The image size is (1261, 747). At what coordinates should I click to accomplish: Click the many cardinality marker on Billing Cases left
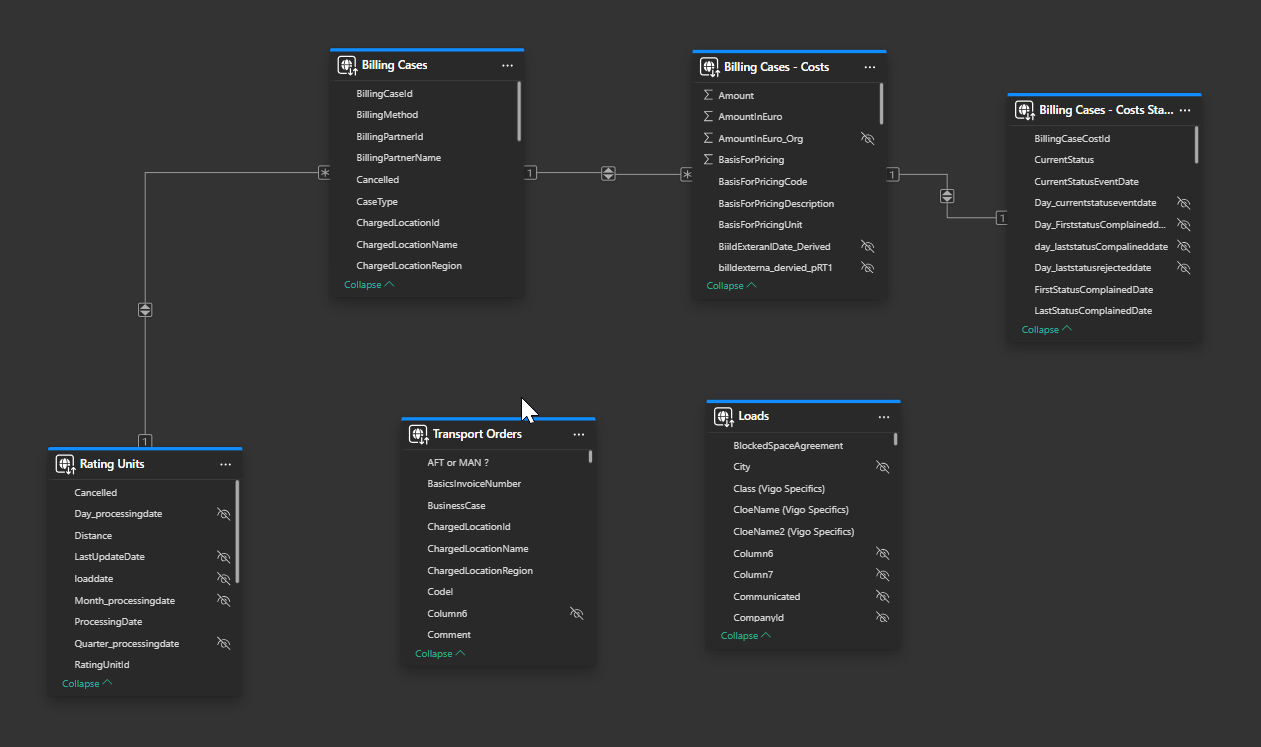click(x=324, y=173)
